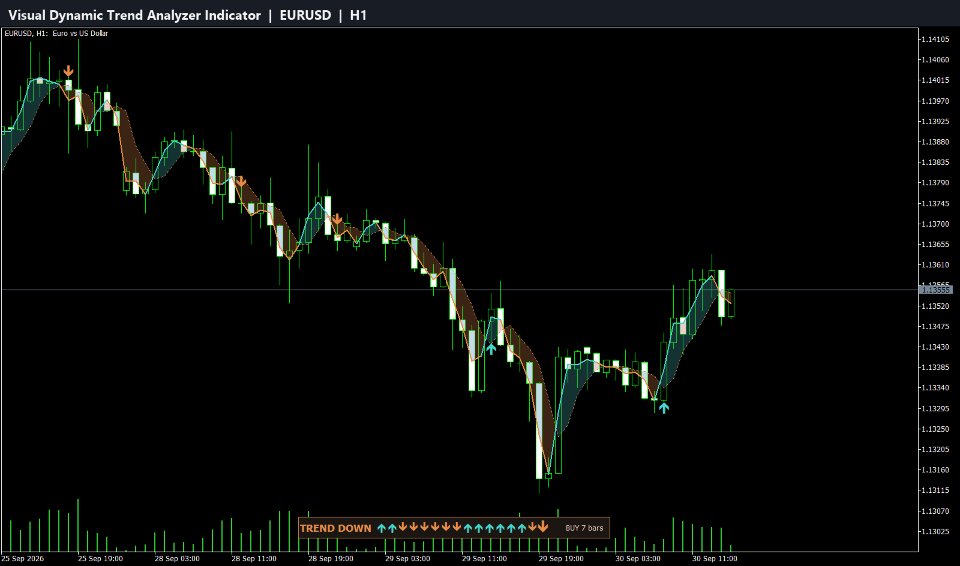Click the 1.13700 price scale label
Screen dimensions: 960x566
click(x=937, y=224)
